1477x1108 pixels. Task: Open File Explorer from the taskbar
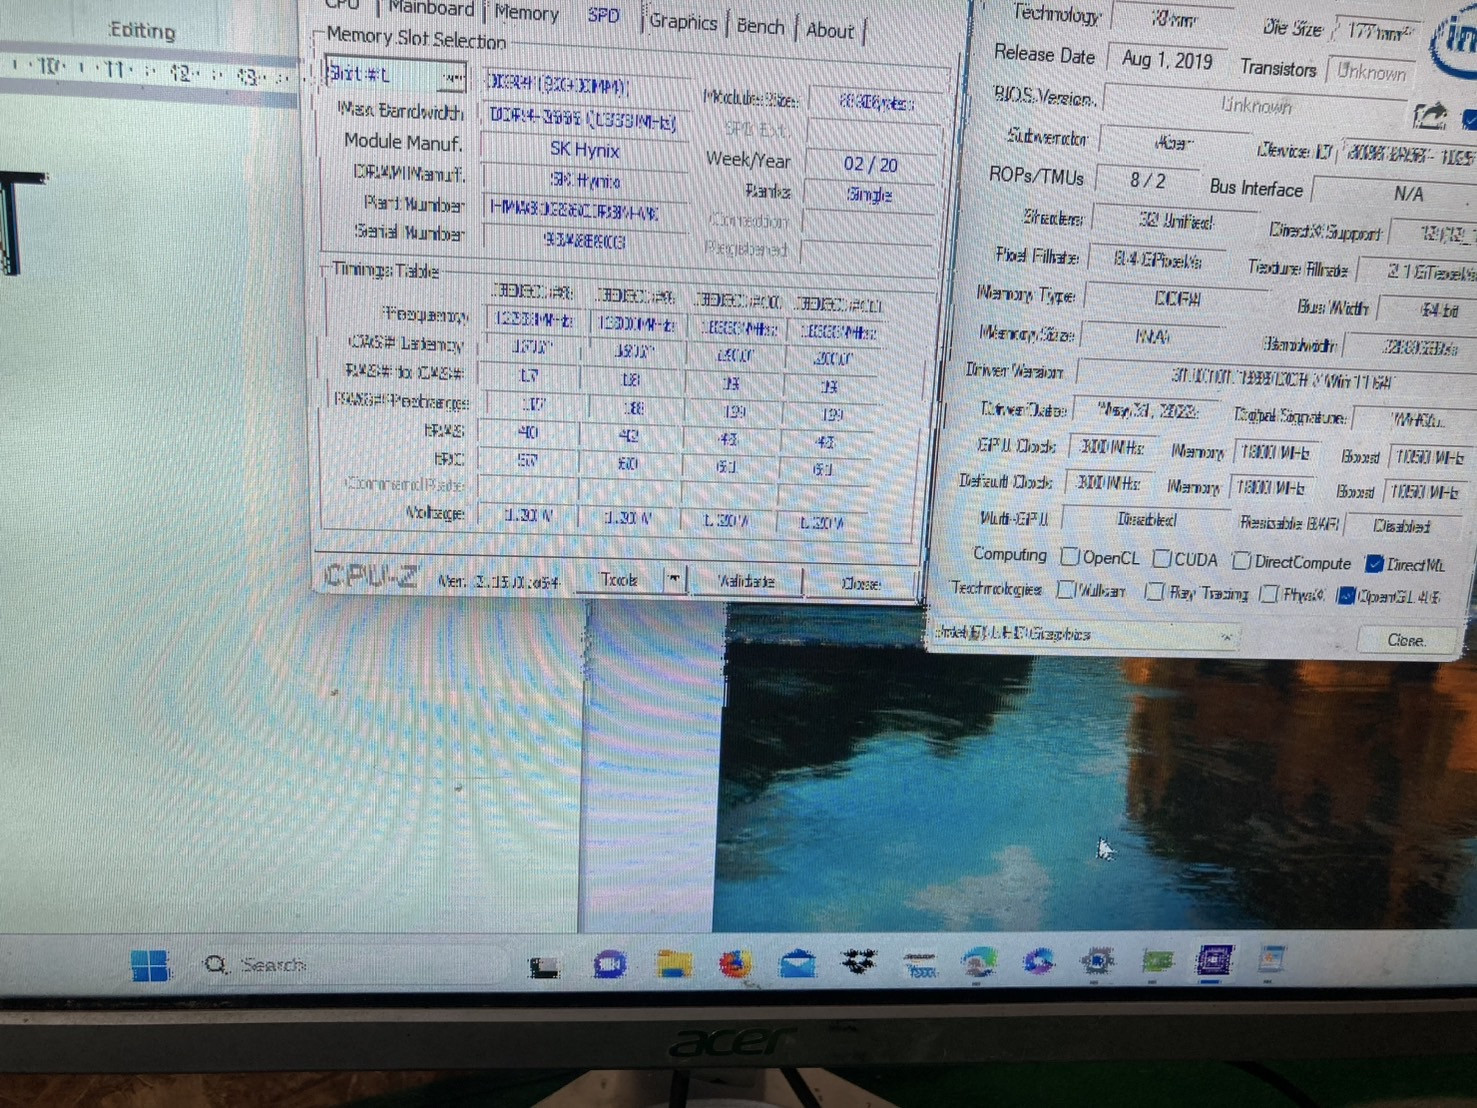[673, 964]
